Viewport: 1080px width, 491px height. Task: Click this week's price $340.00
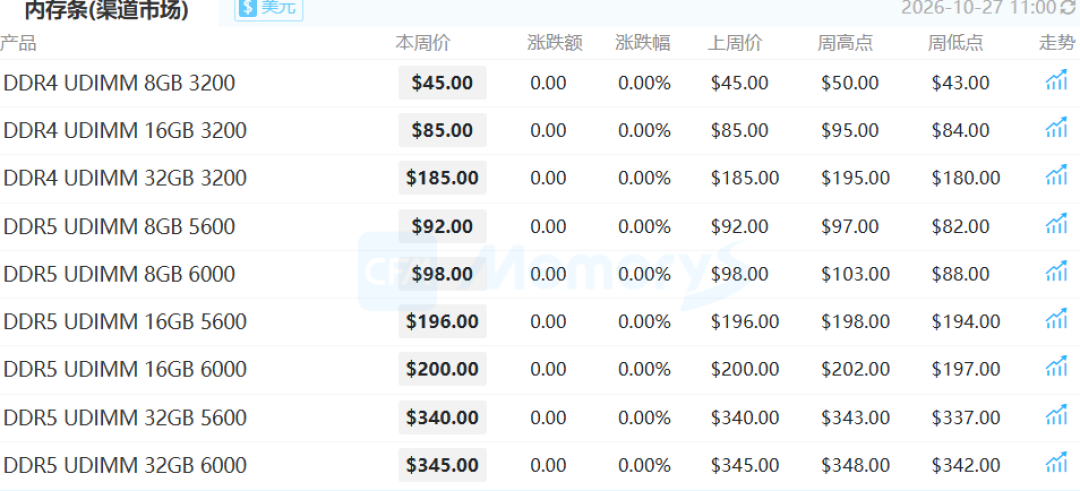442,417
